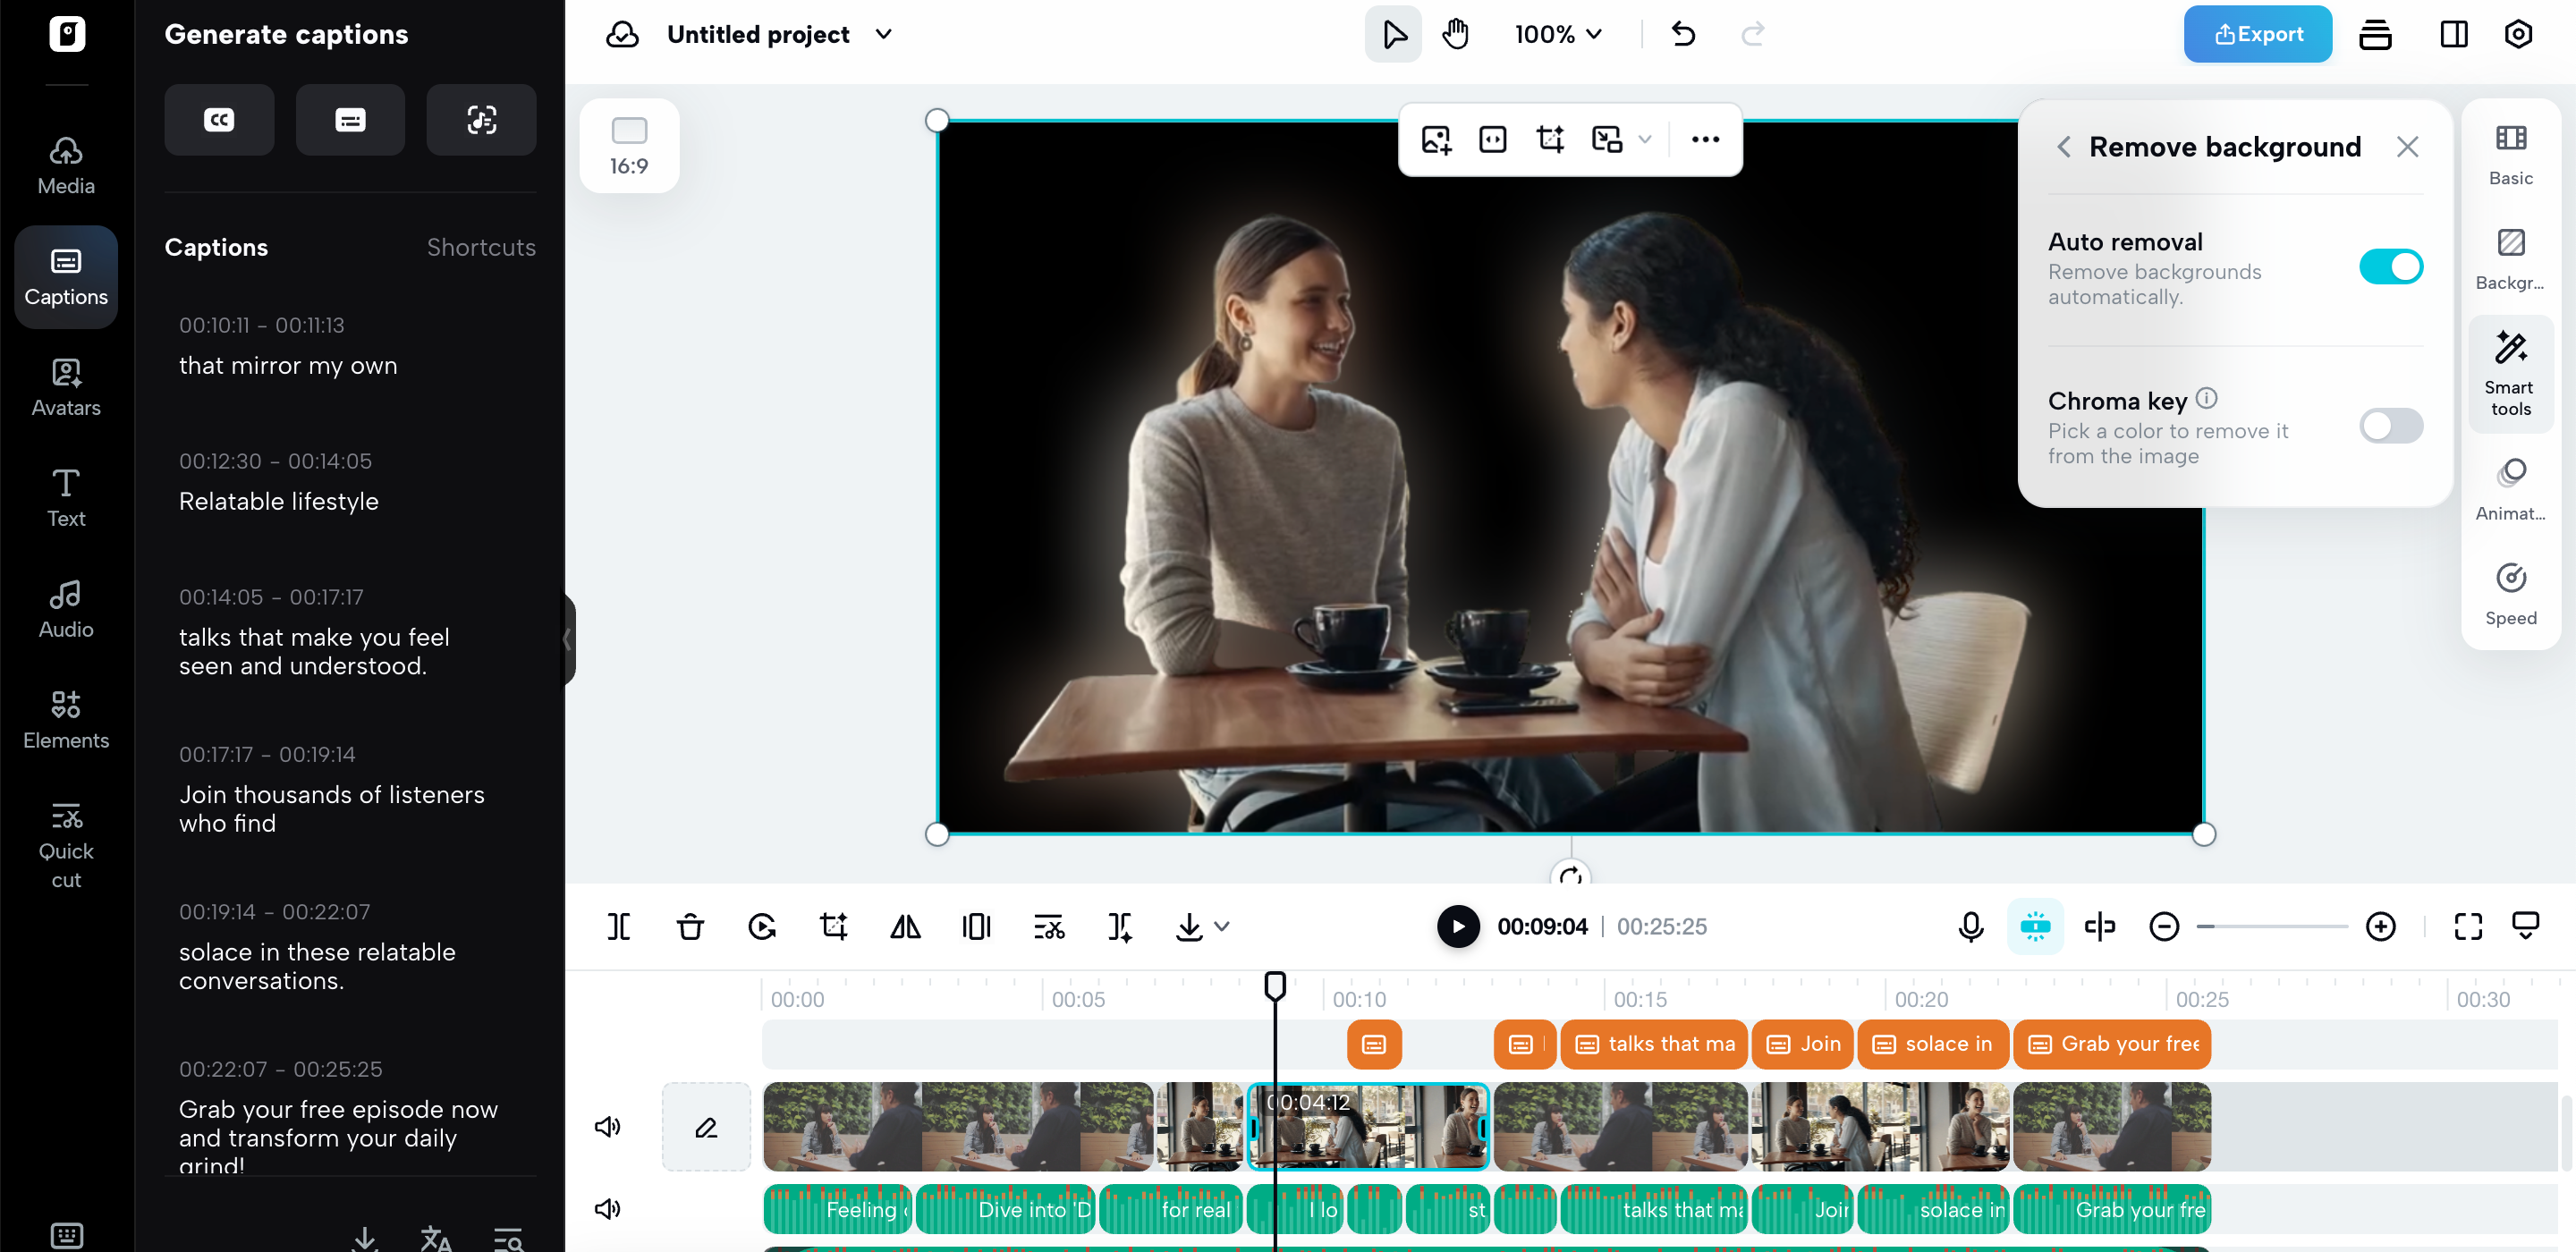Switch to the Shortcuts tab
2576x1252 pixels.
pyautogui.click(x=481, y=247)
